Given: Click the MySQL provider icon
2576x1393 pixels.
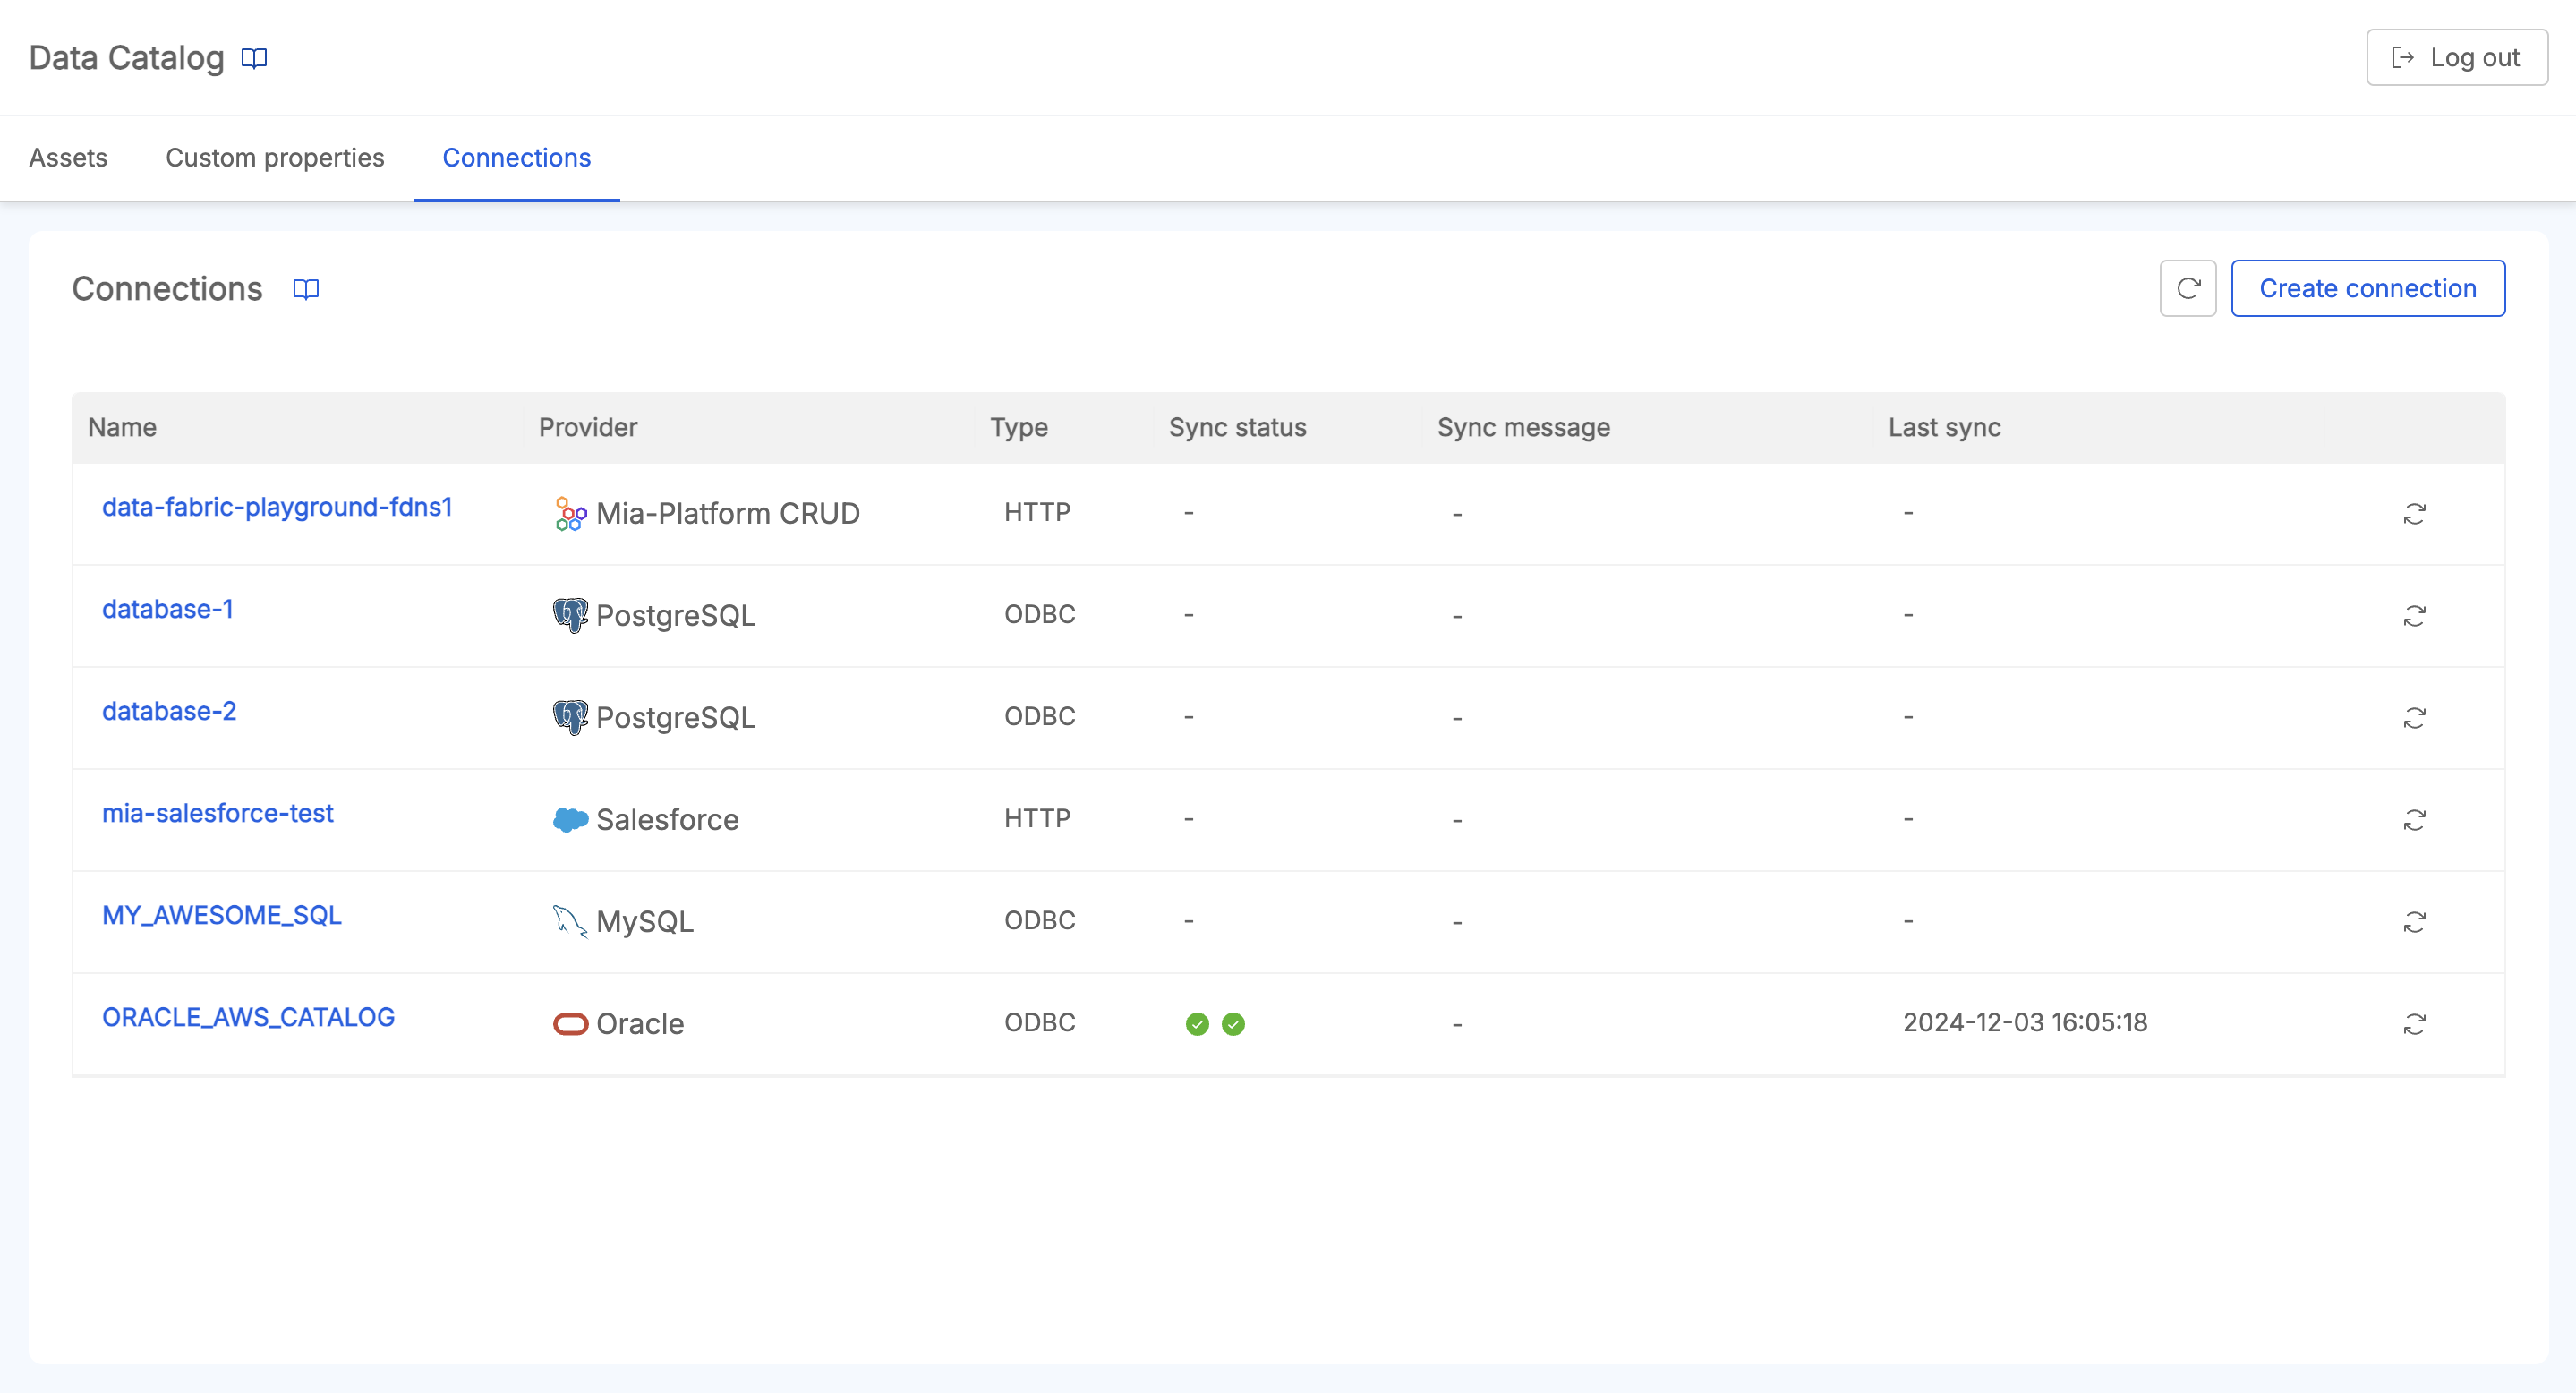Looking at the screenshot, I should (x=569, y=921).
